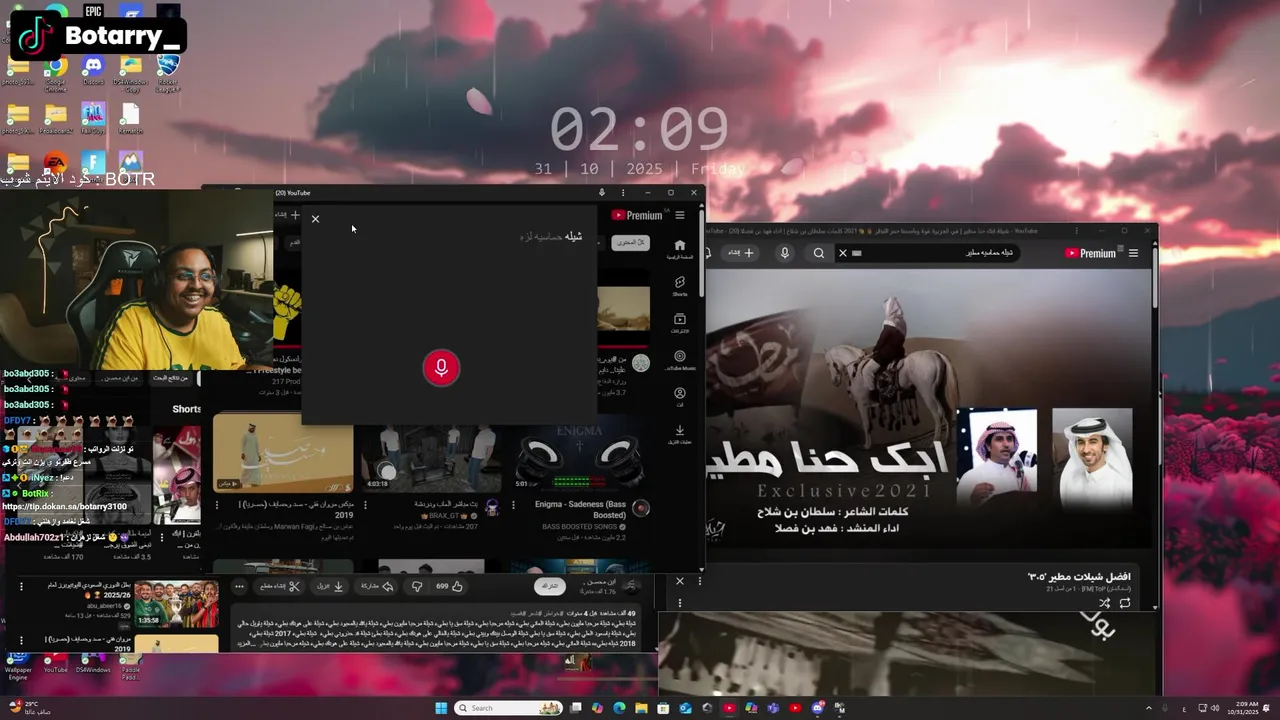This screenshot has height=720, width=1280.
Task: Click the taskbar Search box
Action: (x=508, y=708)
